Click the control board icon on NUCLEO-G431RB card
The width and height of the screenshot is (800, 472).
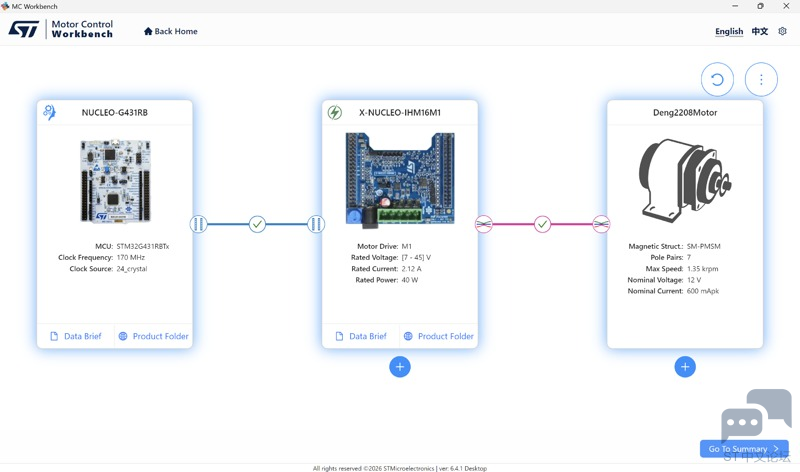[49, 112]
